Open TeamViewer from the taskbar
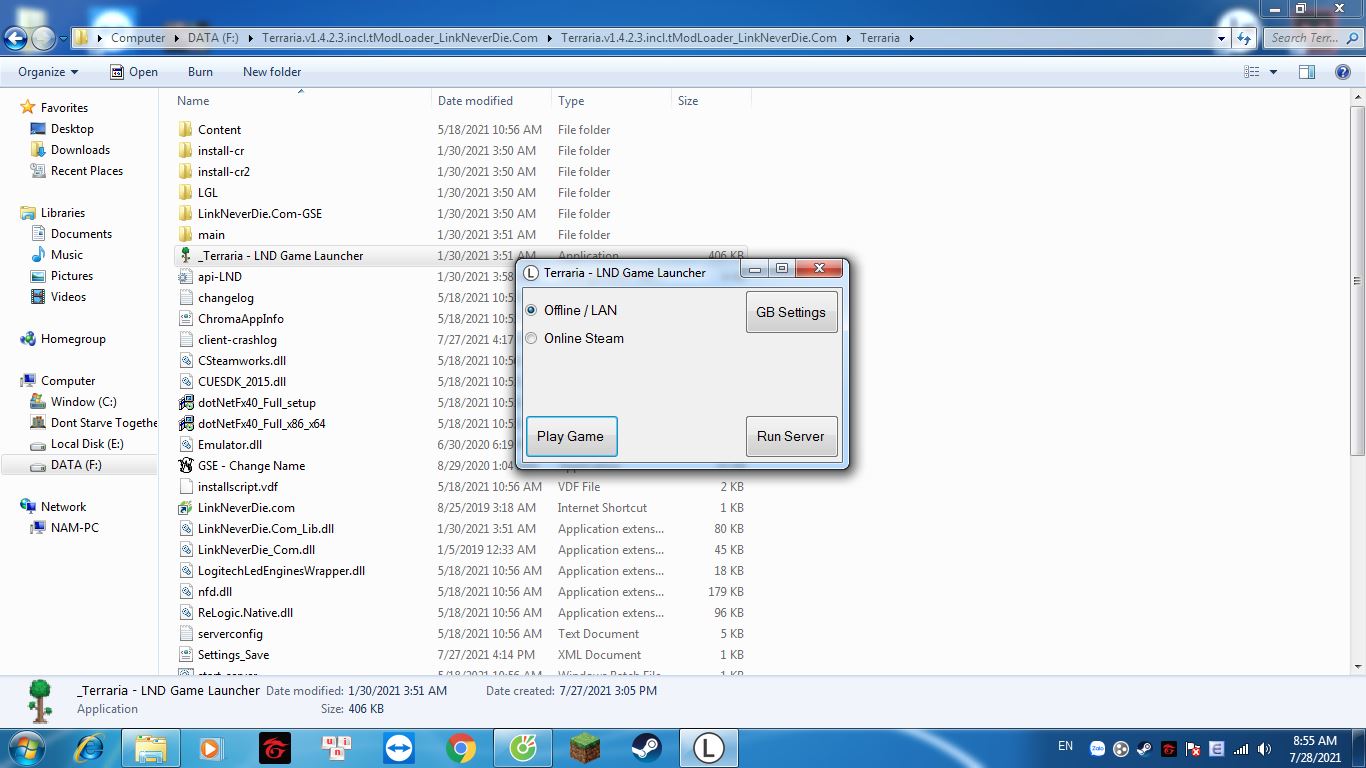 [399, 748]
